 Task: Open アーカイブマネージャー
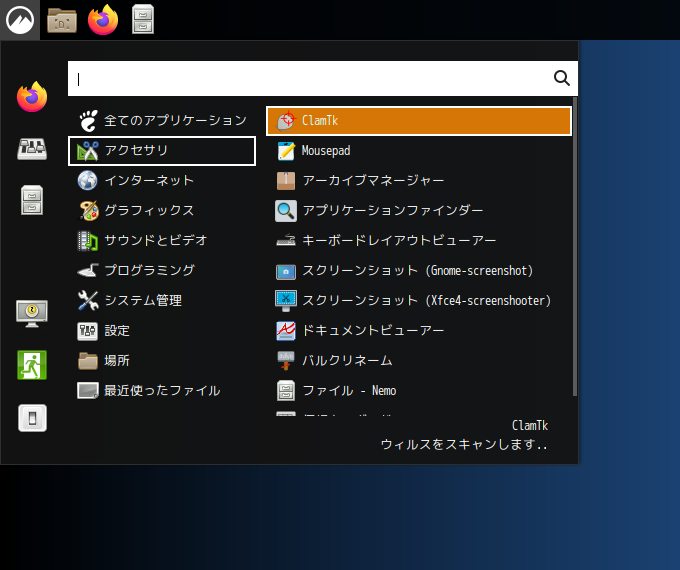419,180
